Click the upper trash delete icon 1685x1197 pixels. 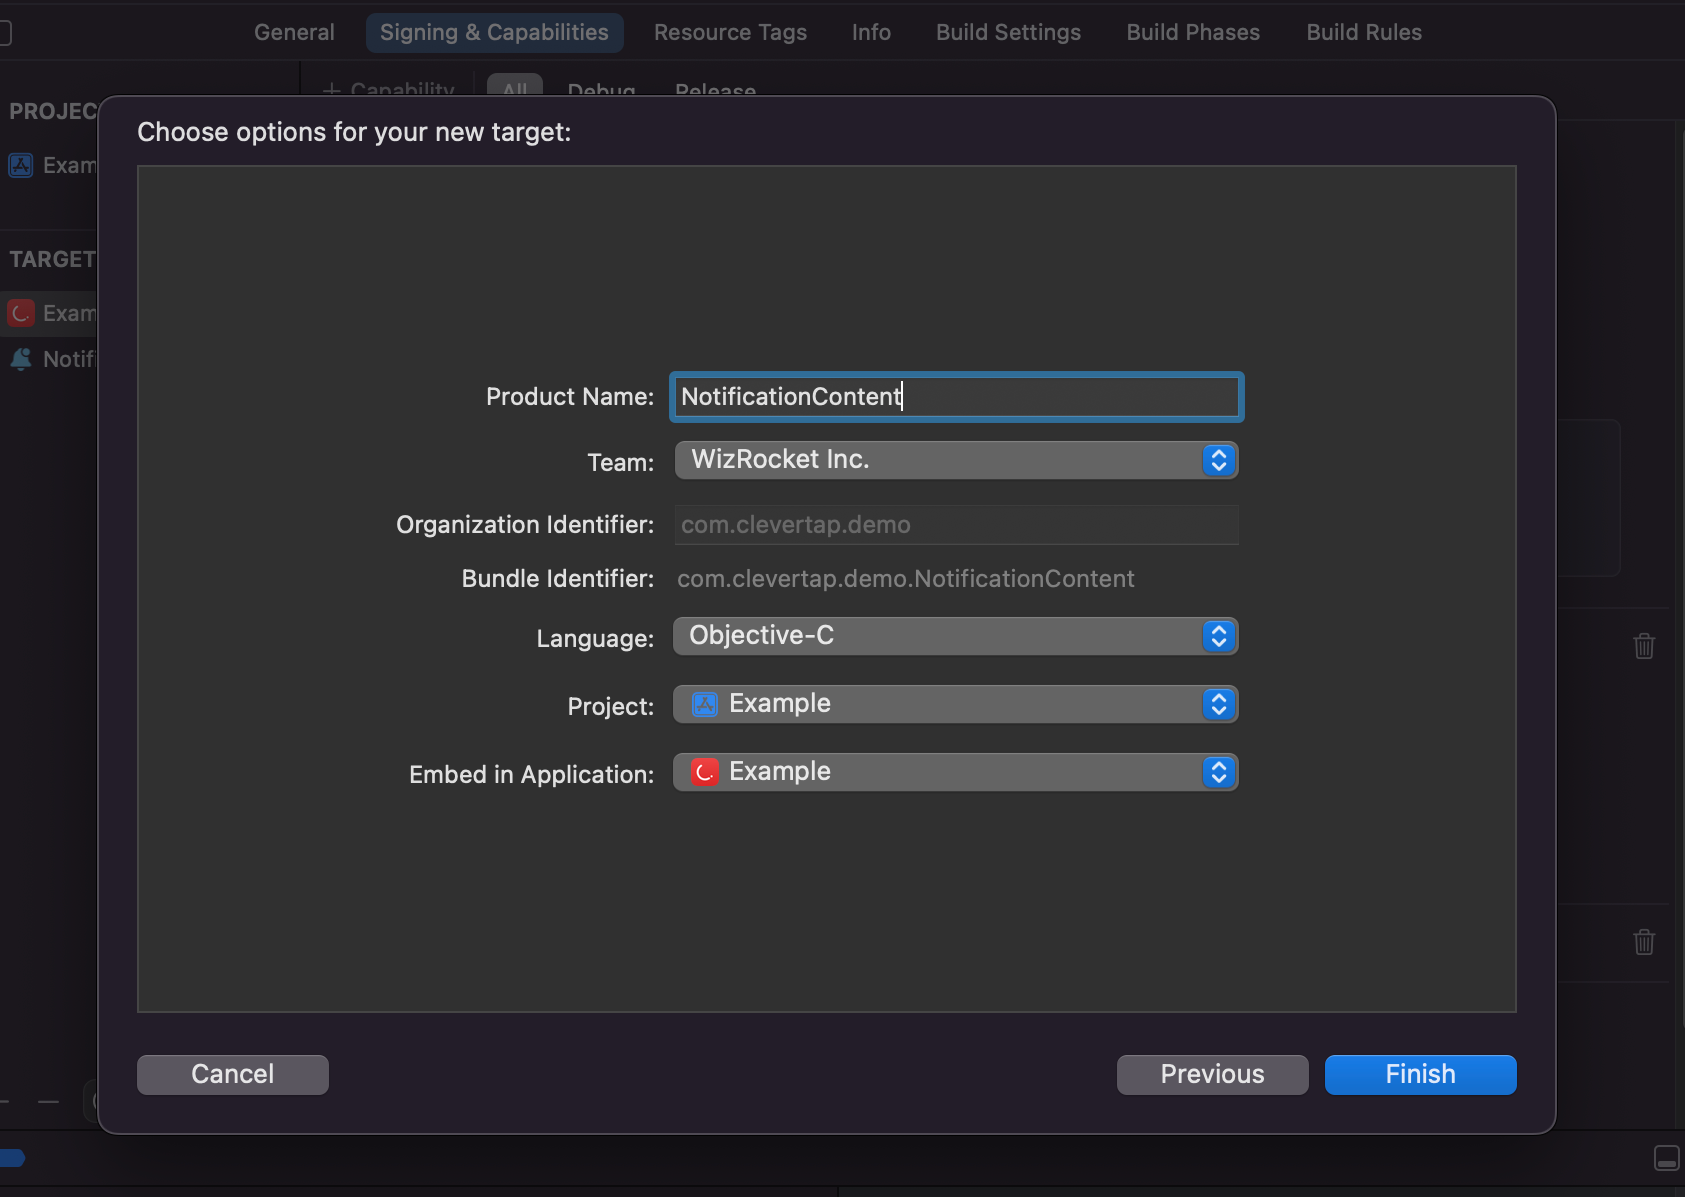point(1644,646)
